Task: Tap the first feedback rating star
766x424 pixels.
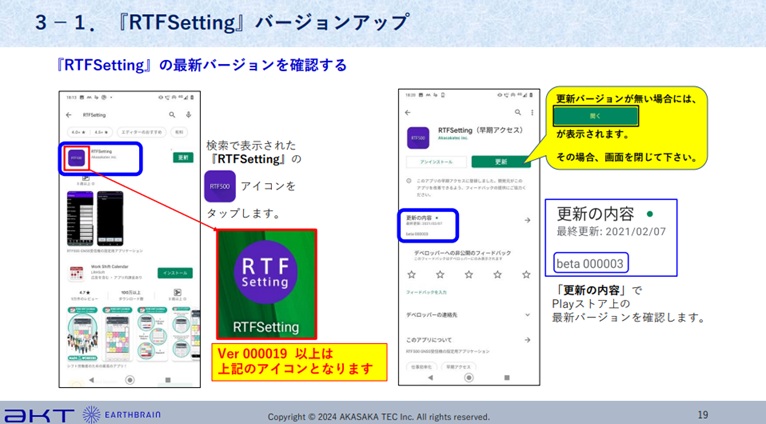Action: click(412, 275)
